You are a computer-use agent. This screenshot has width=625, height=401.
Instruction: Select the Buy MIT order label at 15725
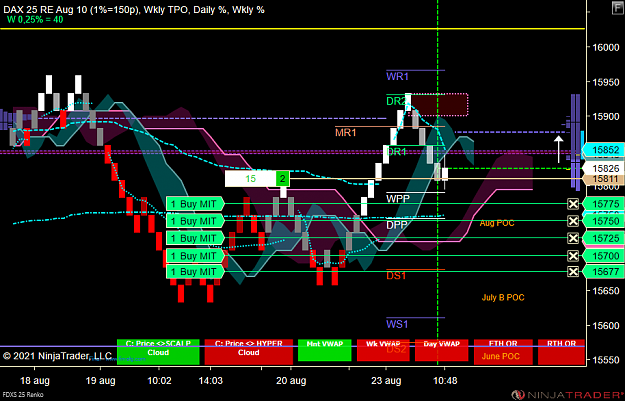(x=195, y=238)
